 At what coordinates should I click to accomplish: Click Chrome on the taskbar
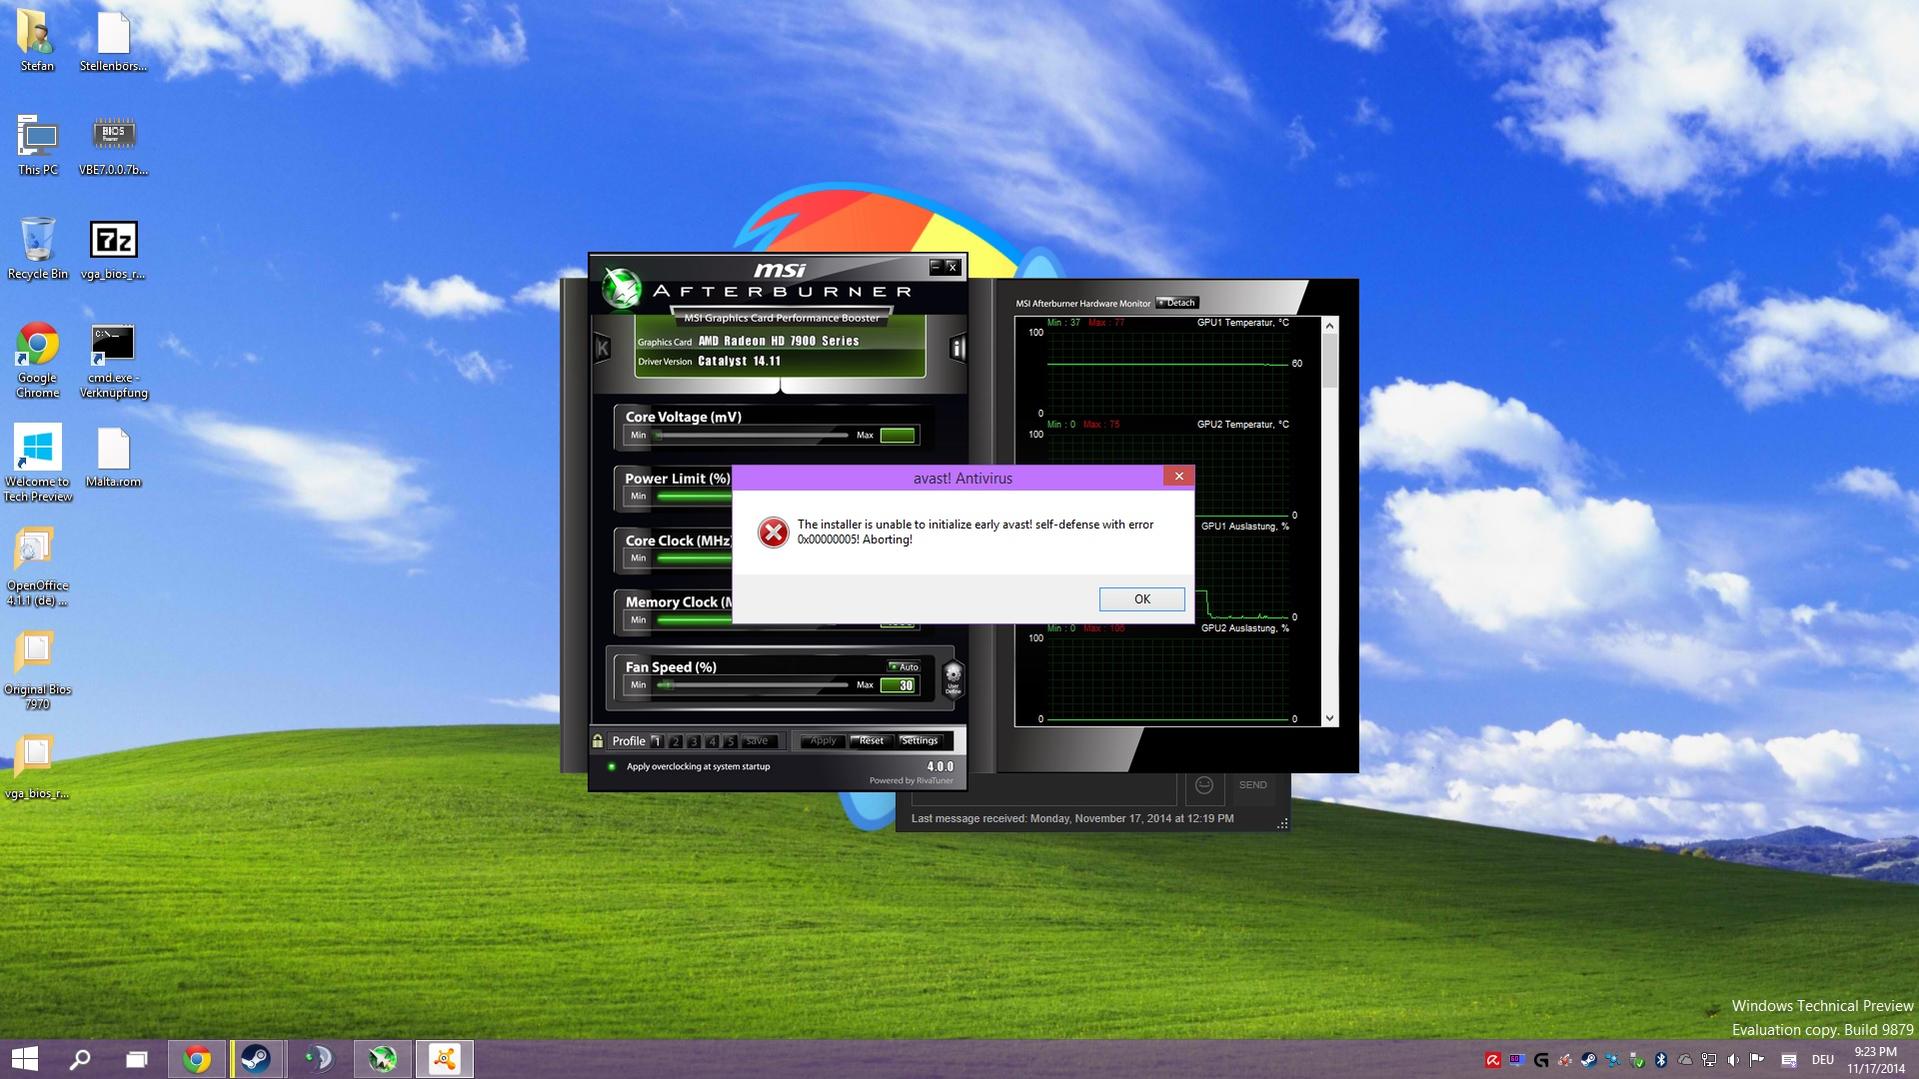(x=197, y=1059)
